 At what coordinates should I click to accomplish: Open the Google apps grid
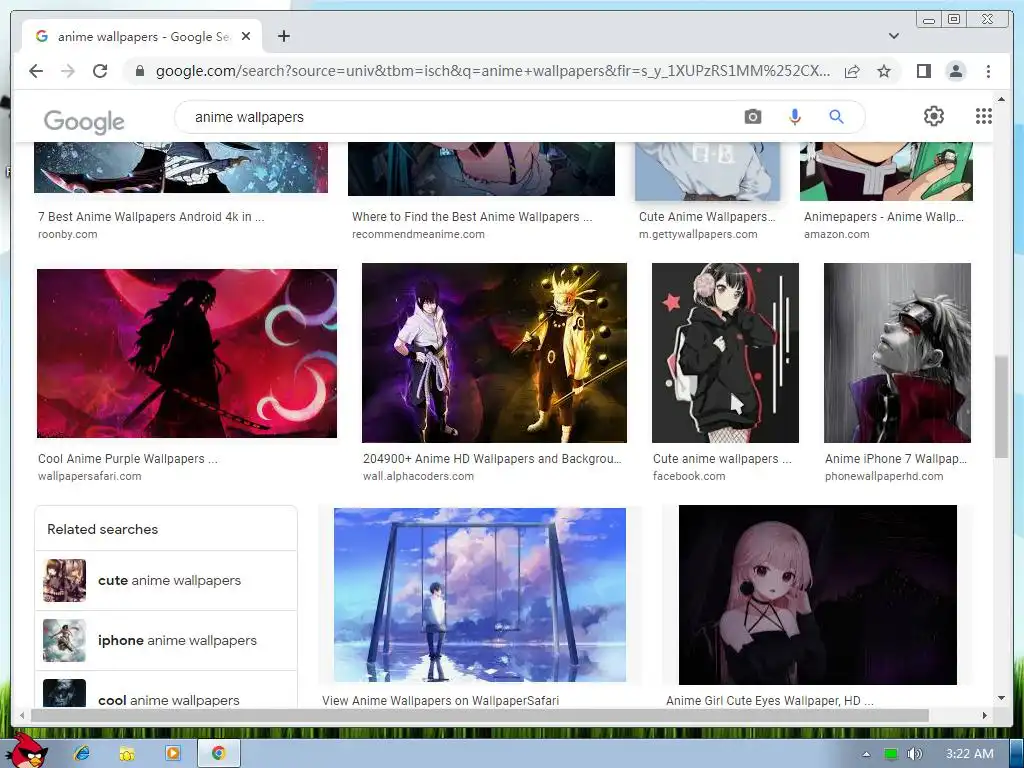(984, 116)
